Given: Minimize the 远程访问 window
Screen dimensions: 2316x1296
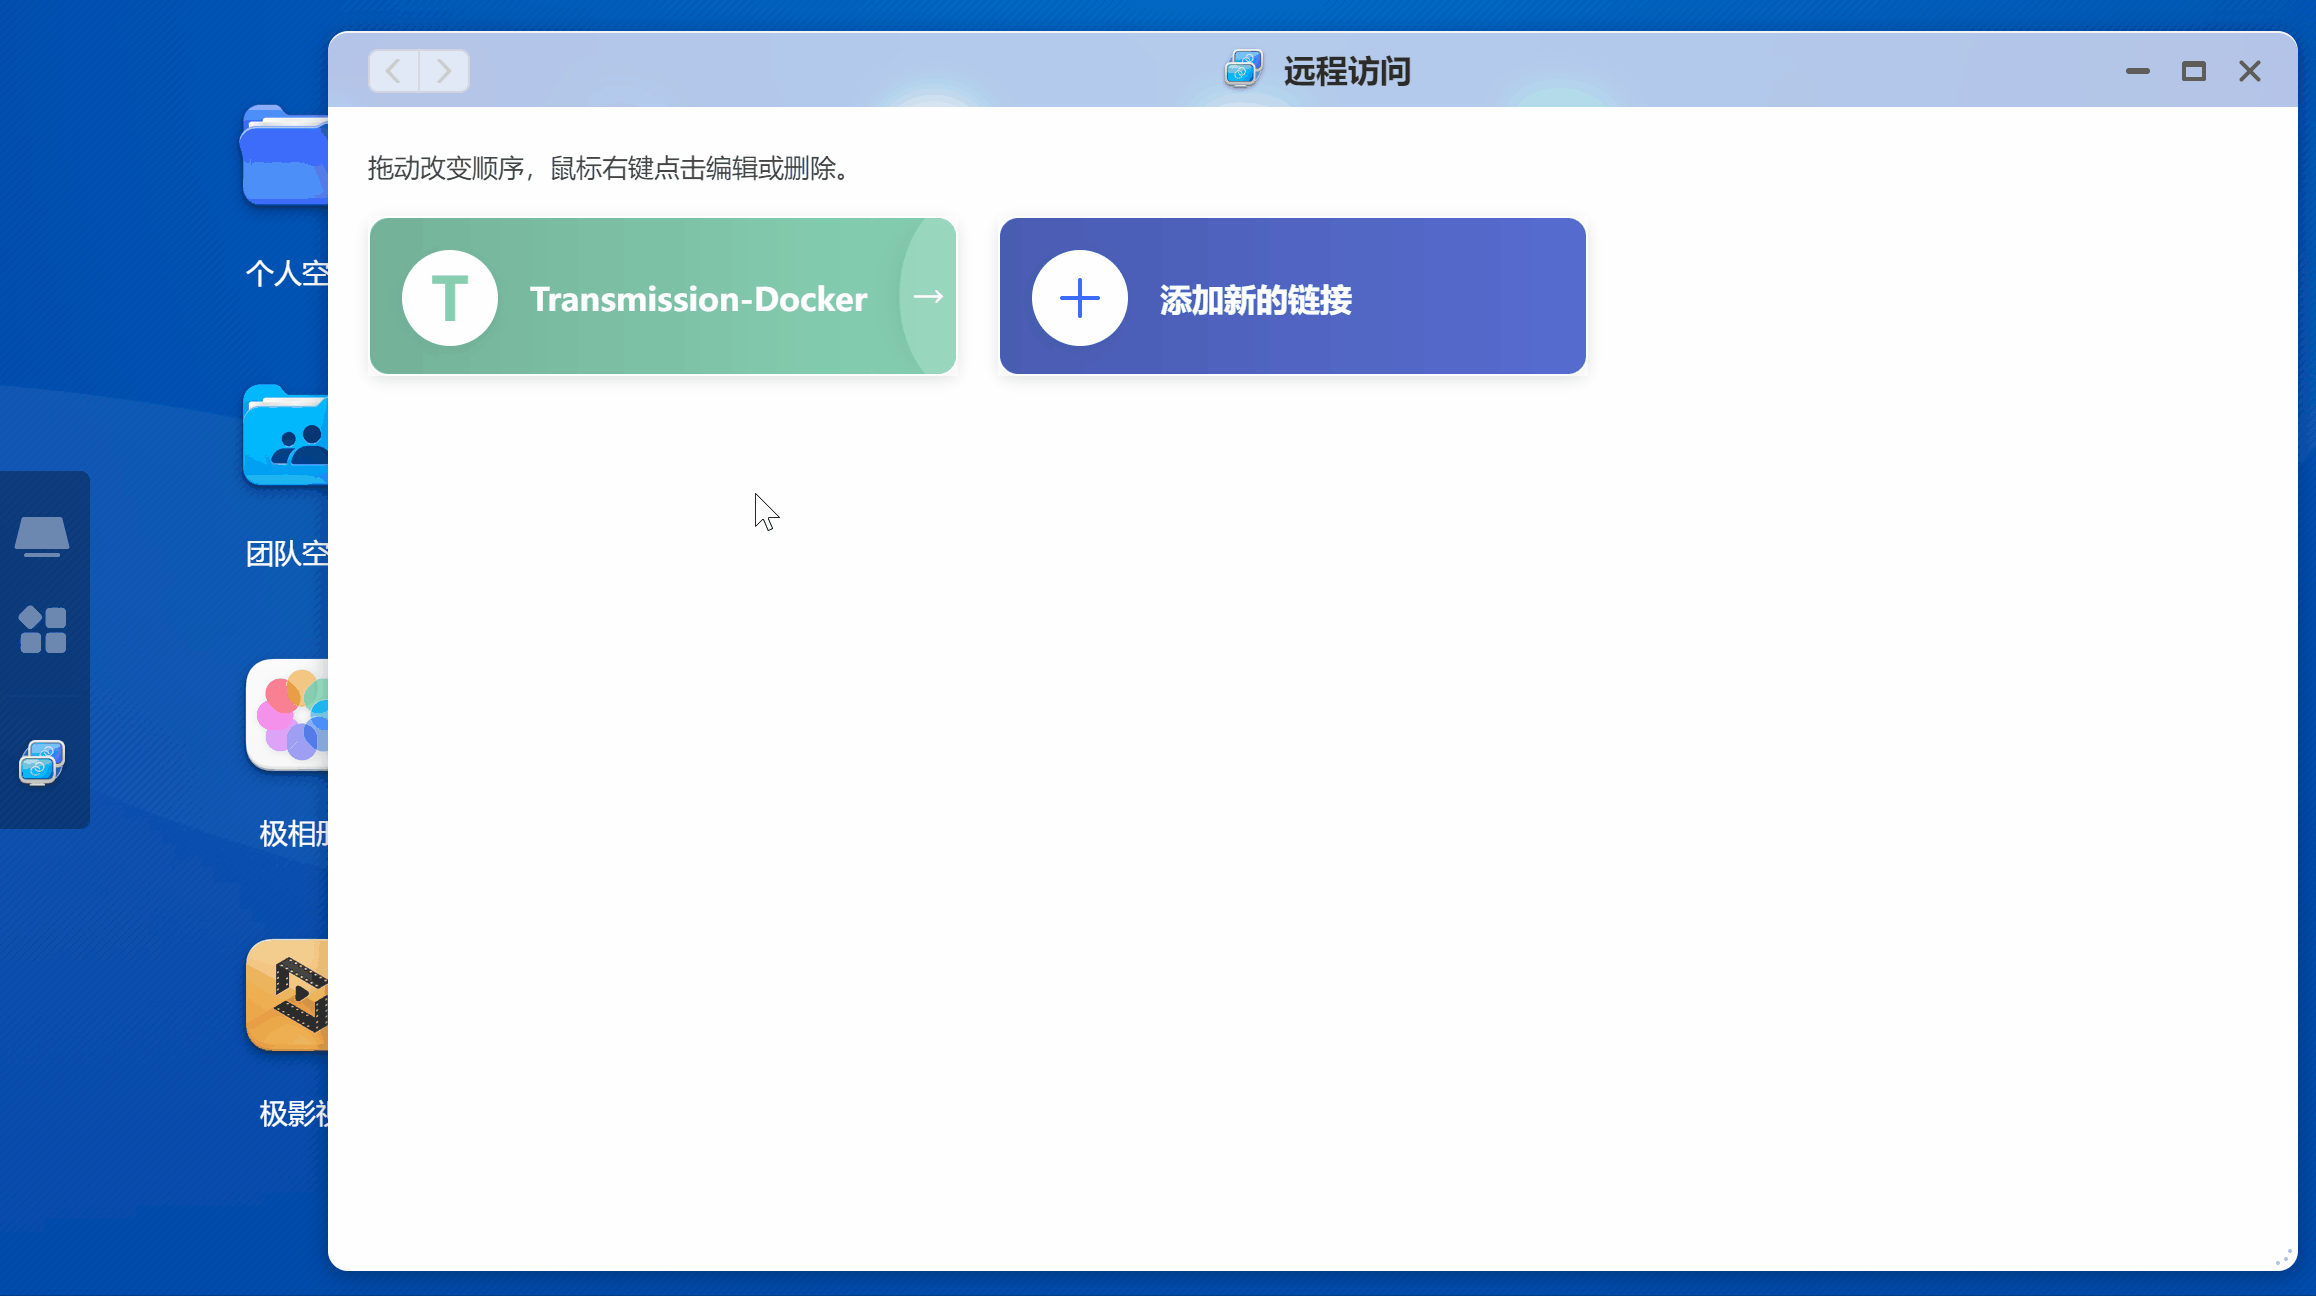Looking at the screenshot, I should click(2138, 71).
